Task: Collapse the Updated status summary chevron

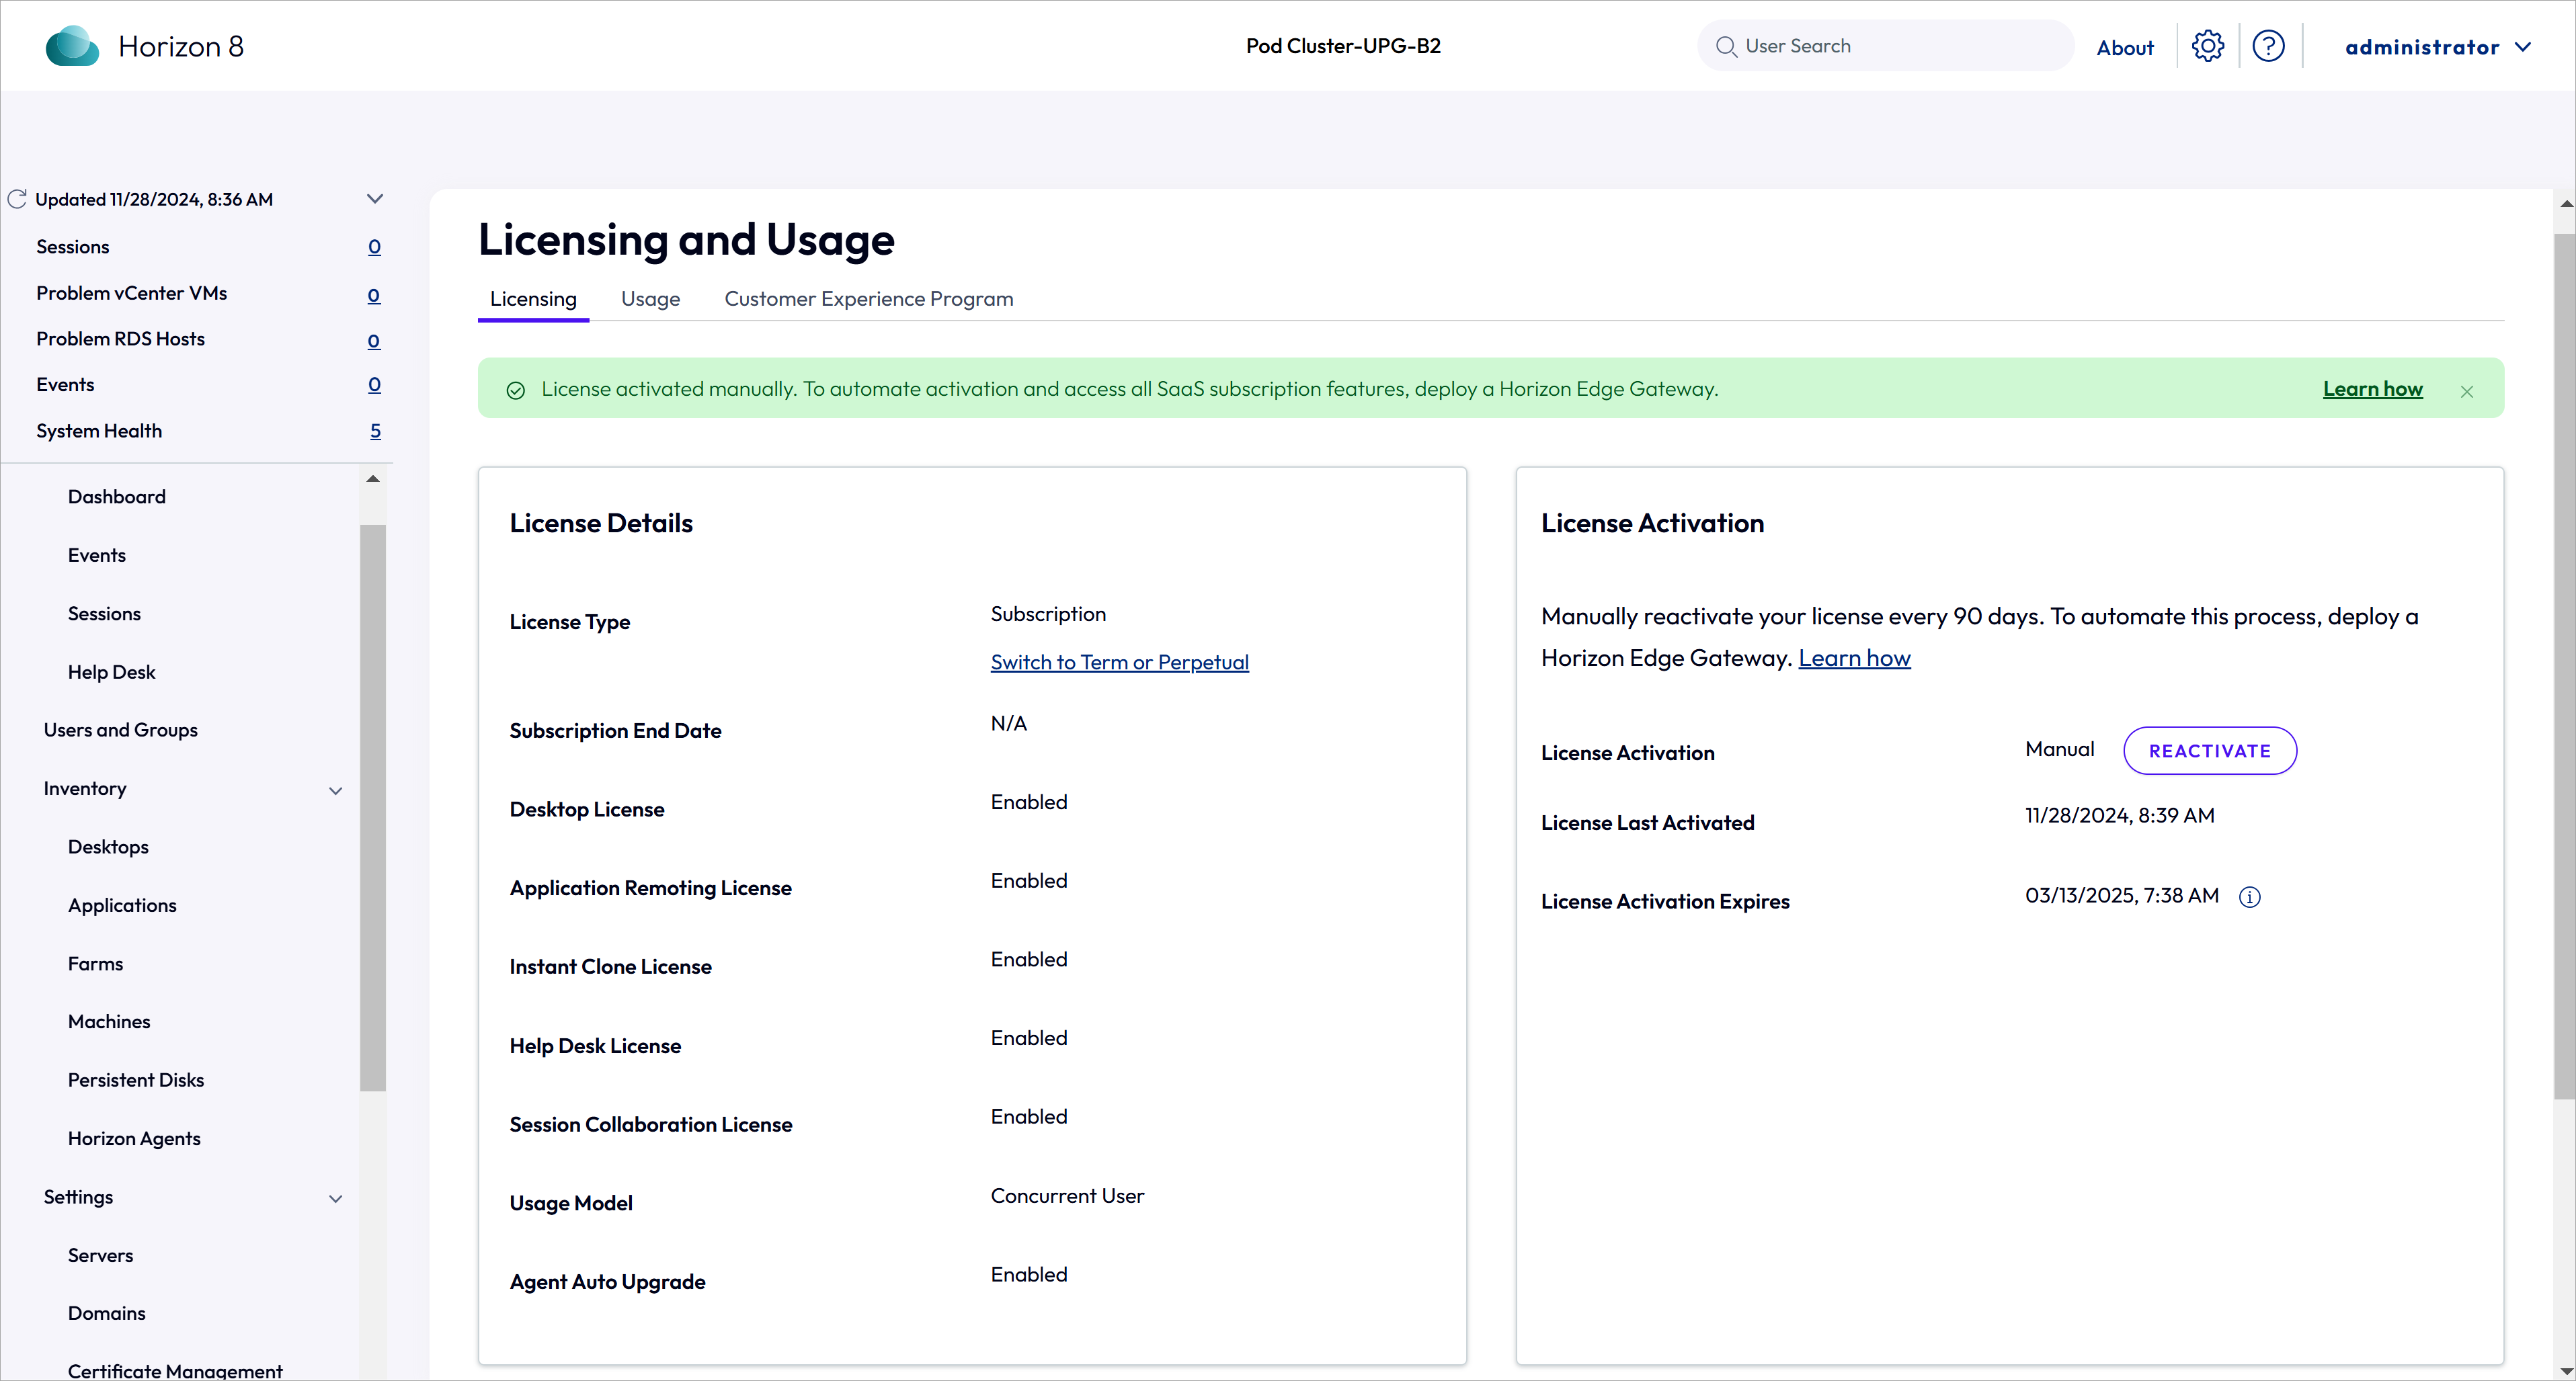Action: click(x=375, y=199)
